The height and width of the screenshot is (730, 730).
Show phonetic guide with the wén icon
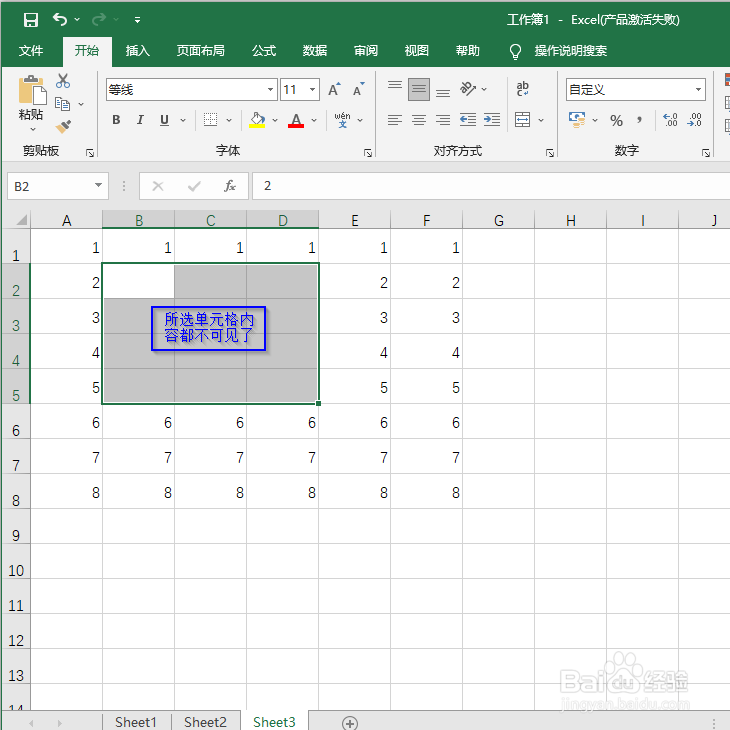coord(343,120)
